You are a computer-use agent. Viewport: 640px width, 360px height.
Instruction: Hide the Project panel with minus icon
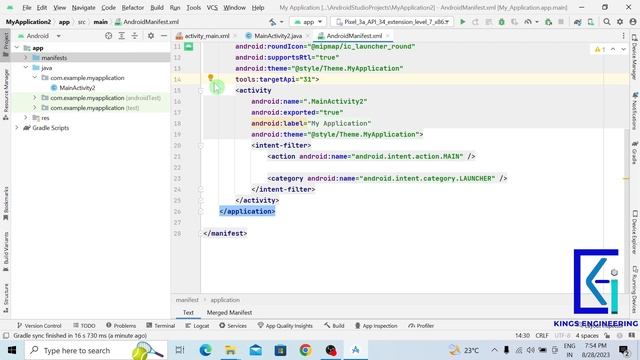coord(164,36)
